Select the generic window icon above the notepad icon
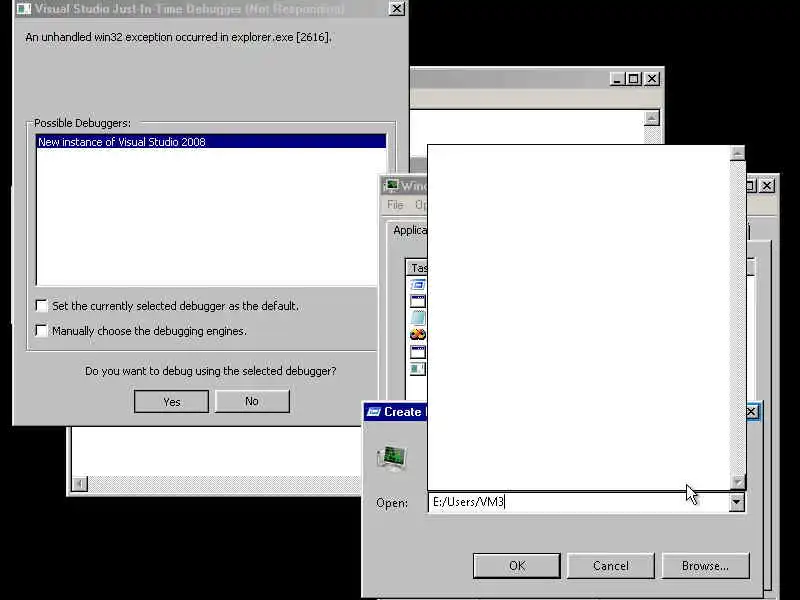Viewport: 800px width, 600px height. click(417, 301)
